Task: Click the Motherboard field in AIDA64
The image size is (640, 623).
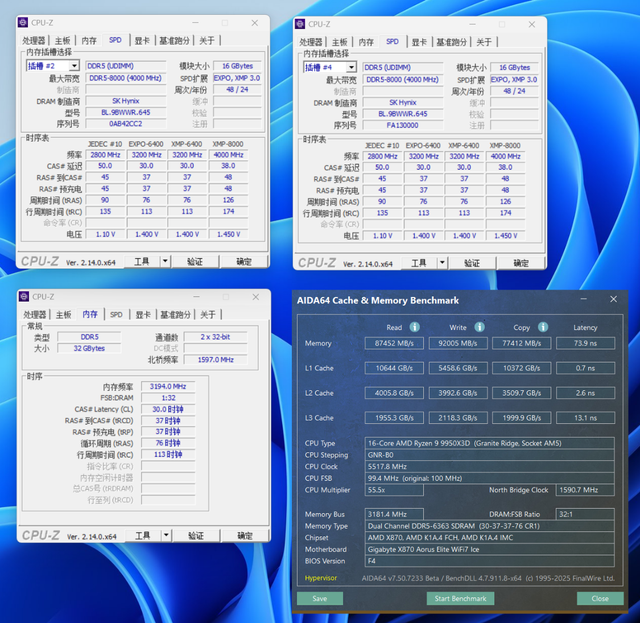Action: pyautogui.click(x=489, y=550)
